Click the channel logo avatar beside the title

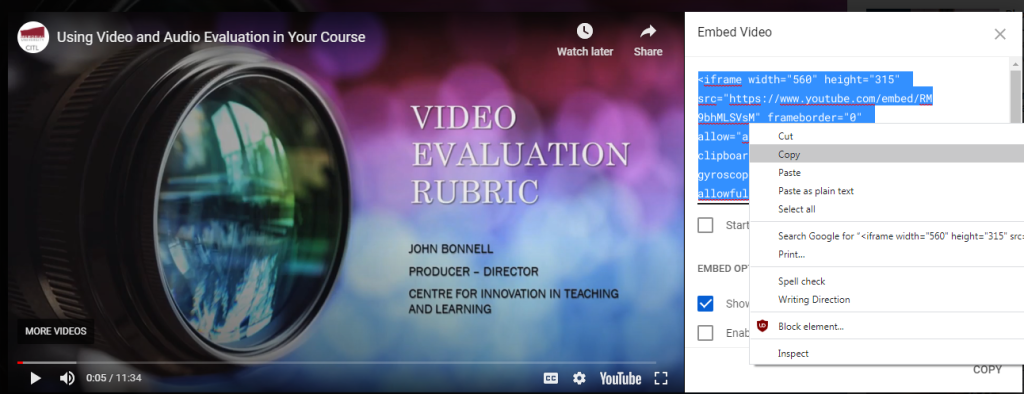coord(33,37)
